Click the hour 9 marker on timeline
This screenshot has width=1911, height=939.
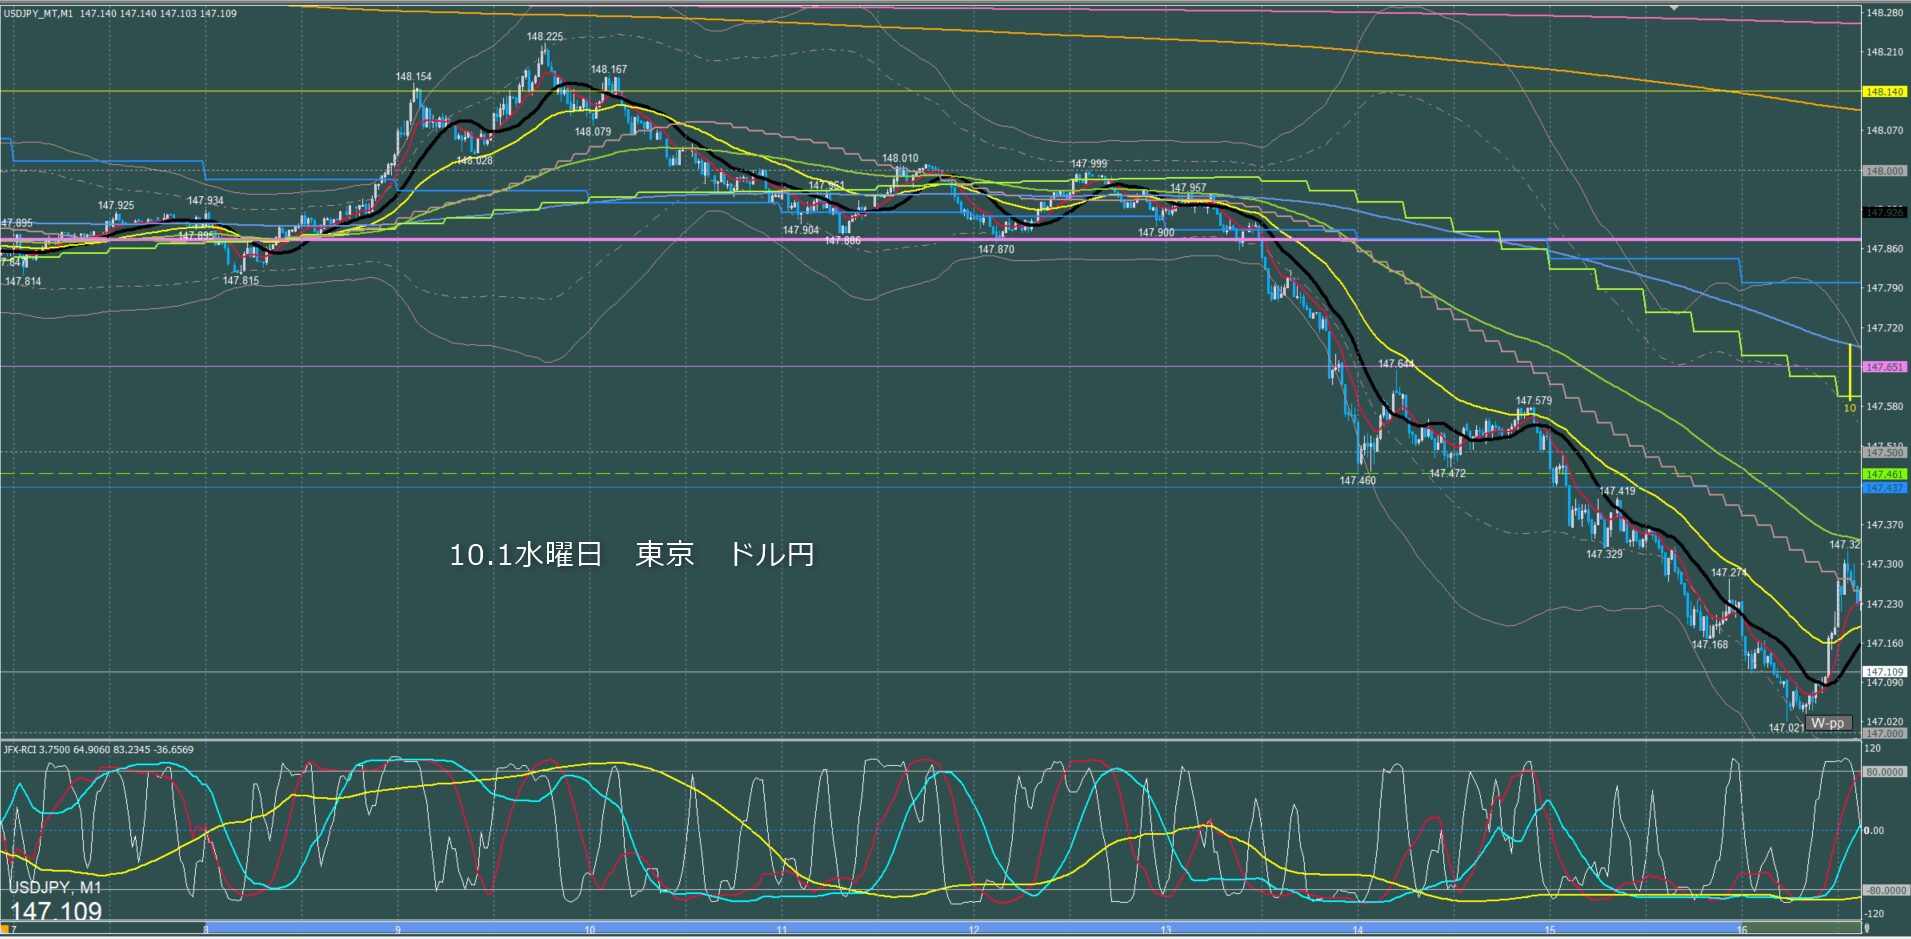(x=398, y=930)
